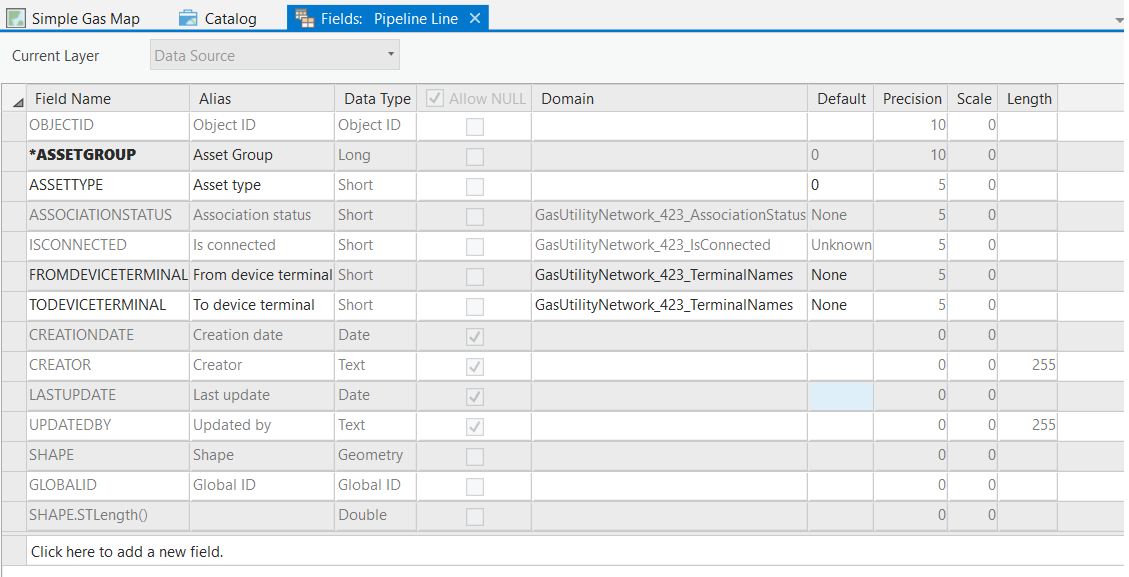1129x577 pixels.
Task: Toggle Allow NULL for CREATIONDATE row
Action: coord(474,336)
